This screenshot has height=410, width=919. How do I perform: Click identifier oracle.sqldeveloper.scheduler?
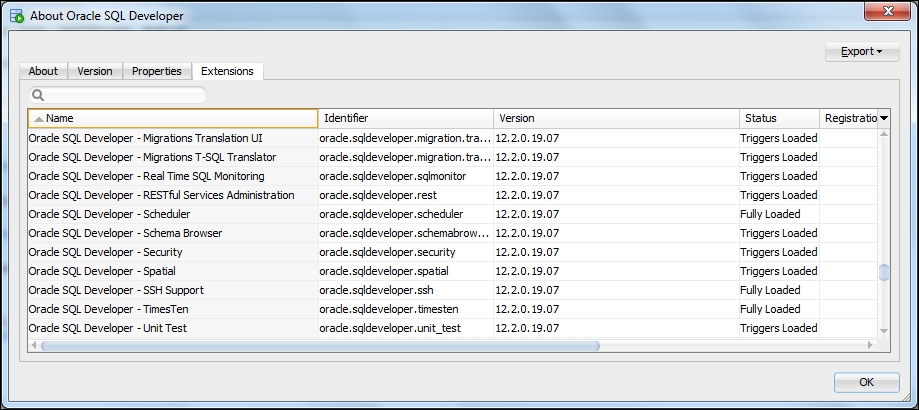(392, 214)
